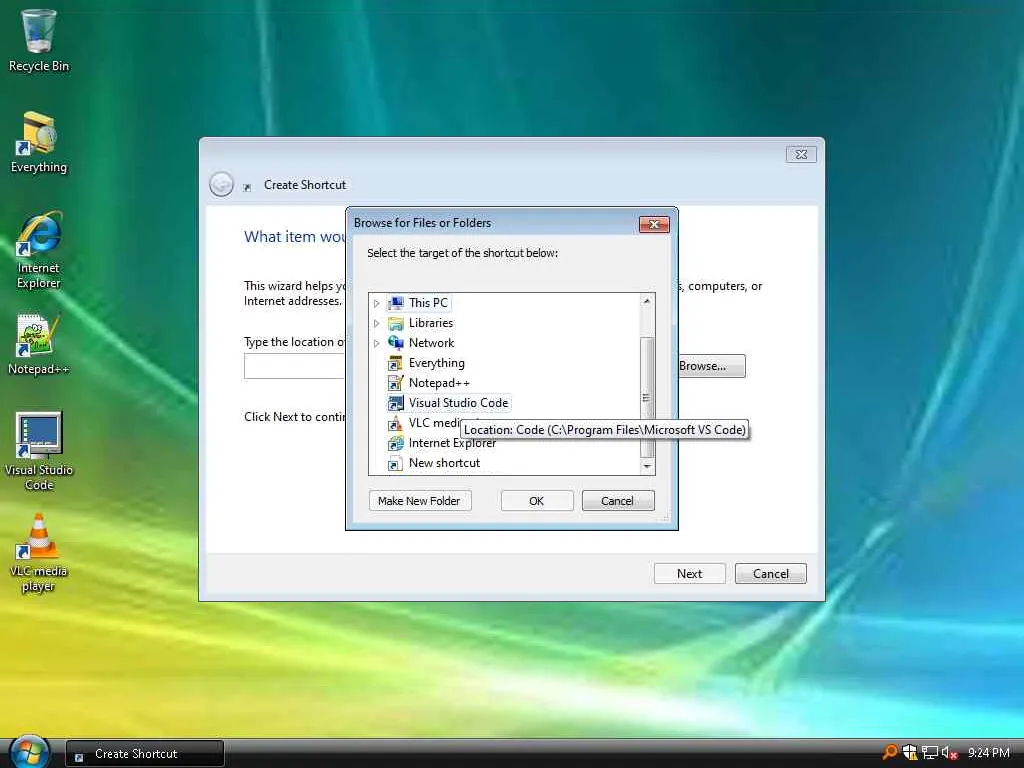Viewport: 1024px width, 768px height.
Task: Click the Everything search tray icon
Action: click(x=889, y=752)
